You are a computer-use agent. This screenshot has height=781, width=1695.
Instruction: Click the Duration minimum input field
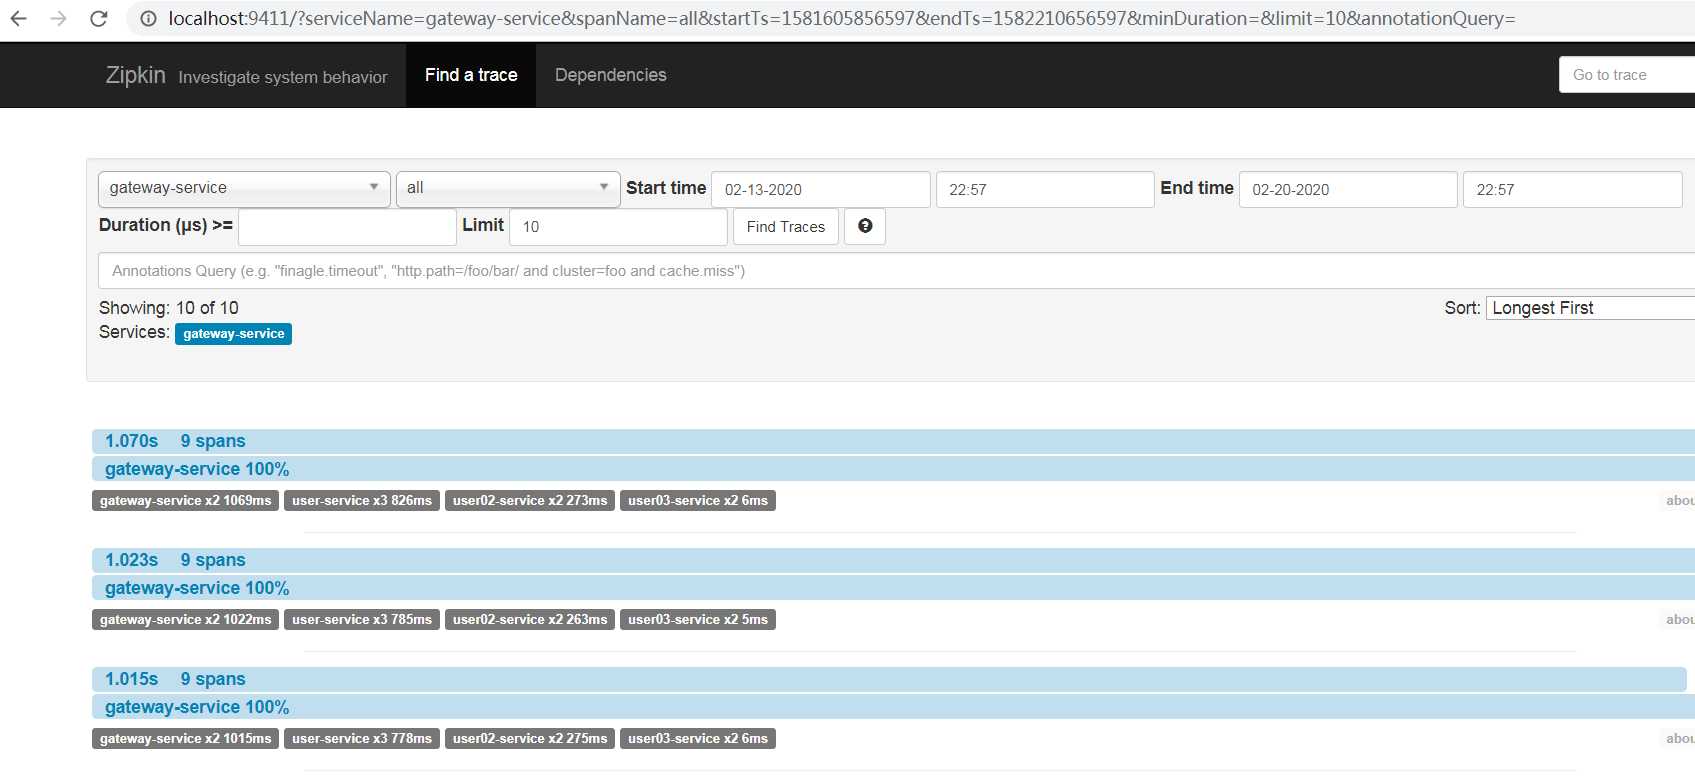(347, 227)
